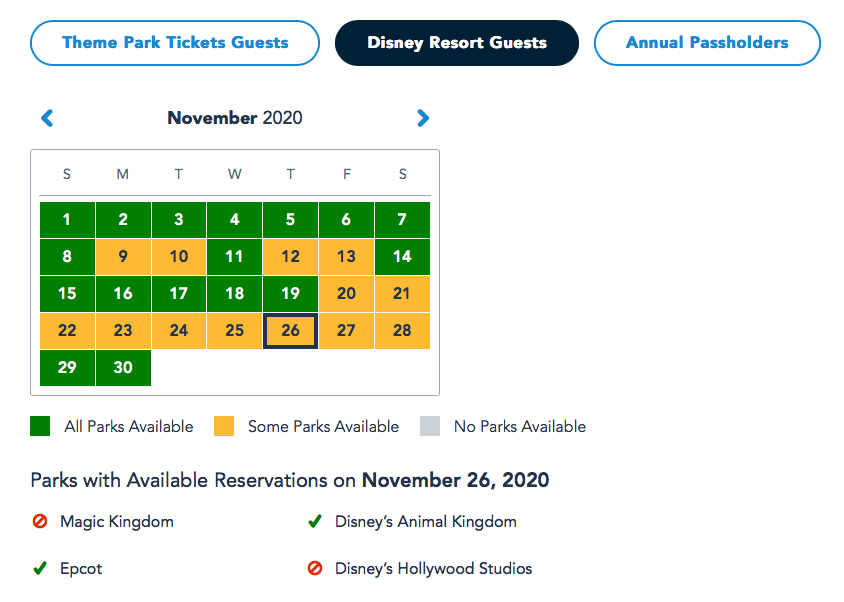Viewport: 844px width, 602px height.
Task: Click the November 2020 month heading
Action: pyautogui.click(x=235, y=118)
